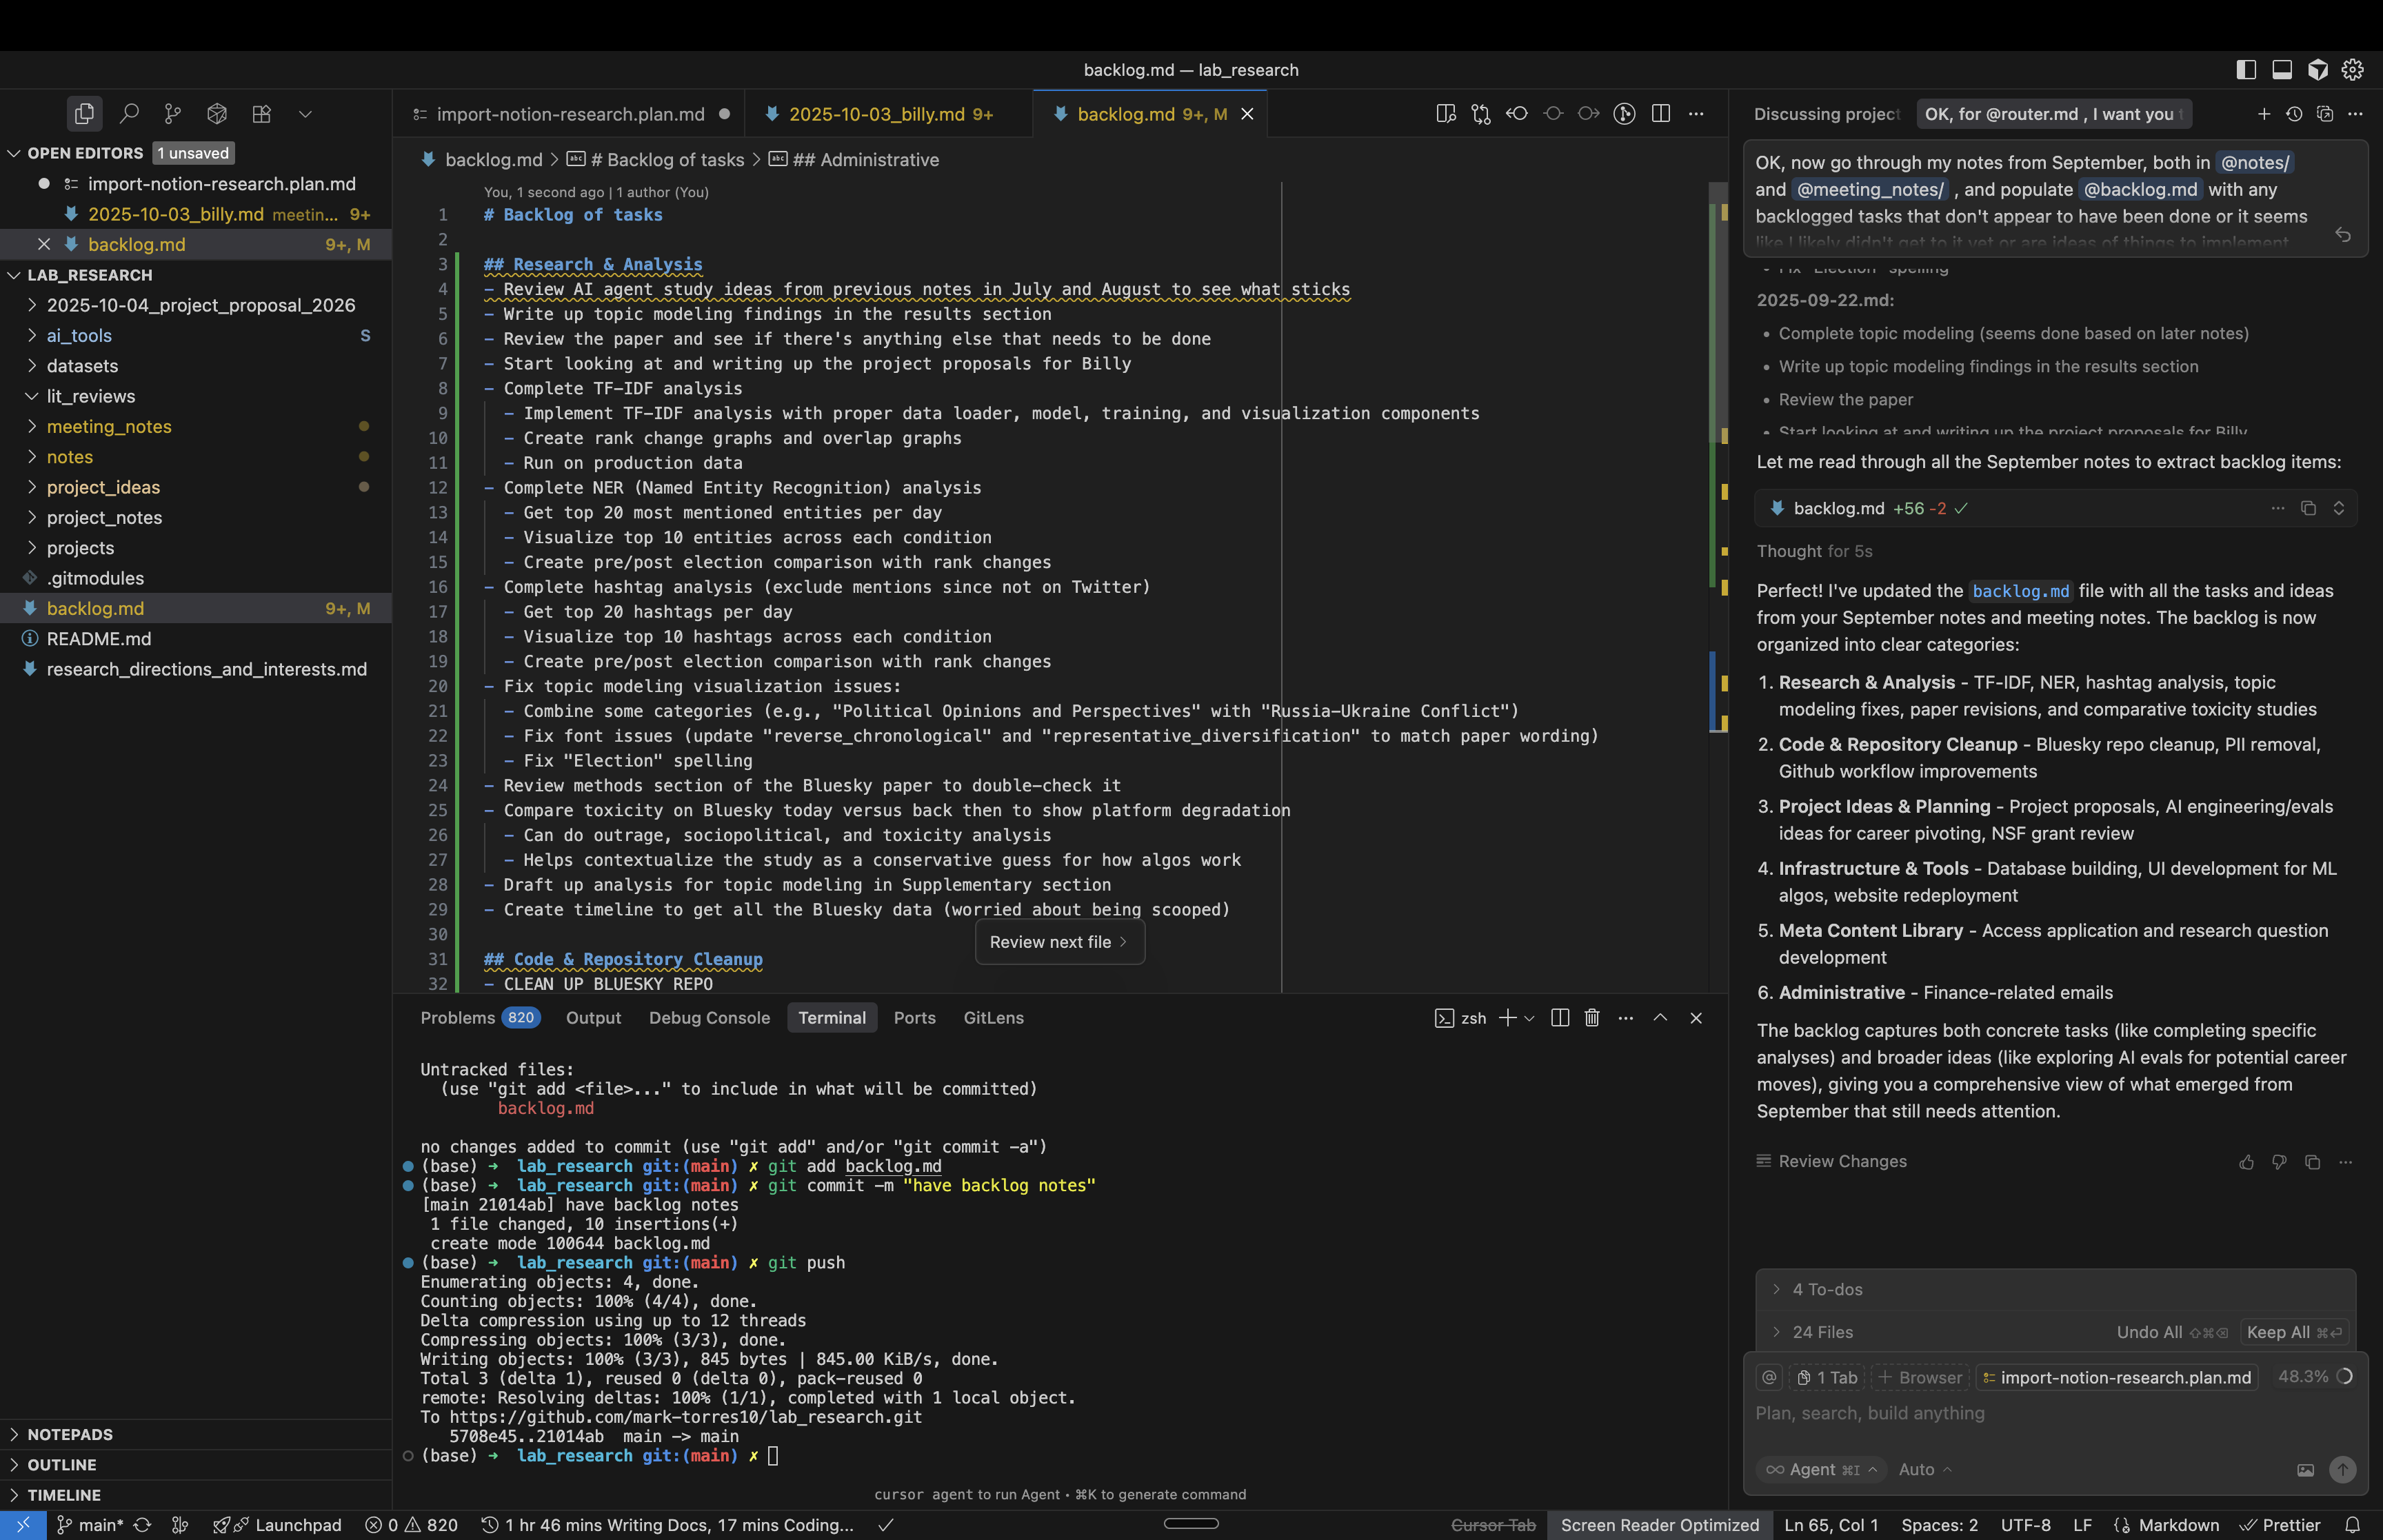
Task: Click the thumbs up feedback icon
Action: tap(2246, 1162)
